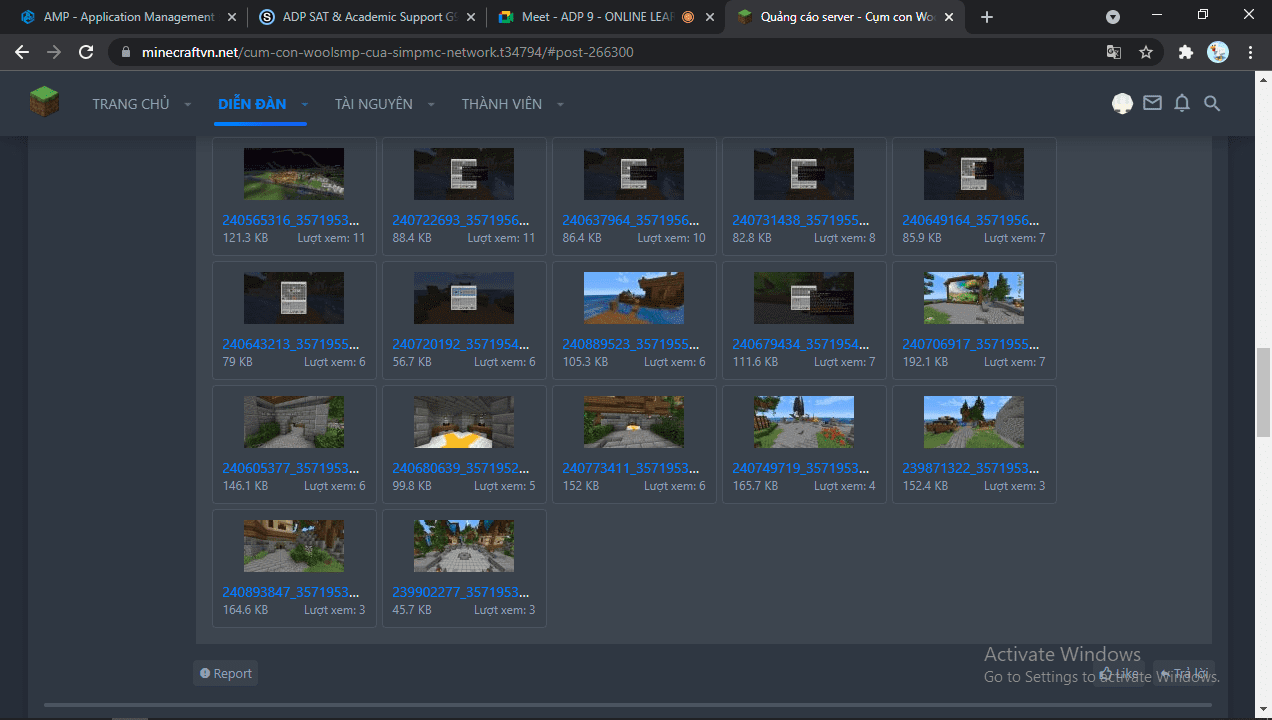The image size is (1272, 720).
Task: Click the Report button
Action: tap(225, 673)
